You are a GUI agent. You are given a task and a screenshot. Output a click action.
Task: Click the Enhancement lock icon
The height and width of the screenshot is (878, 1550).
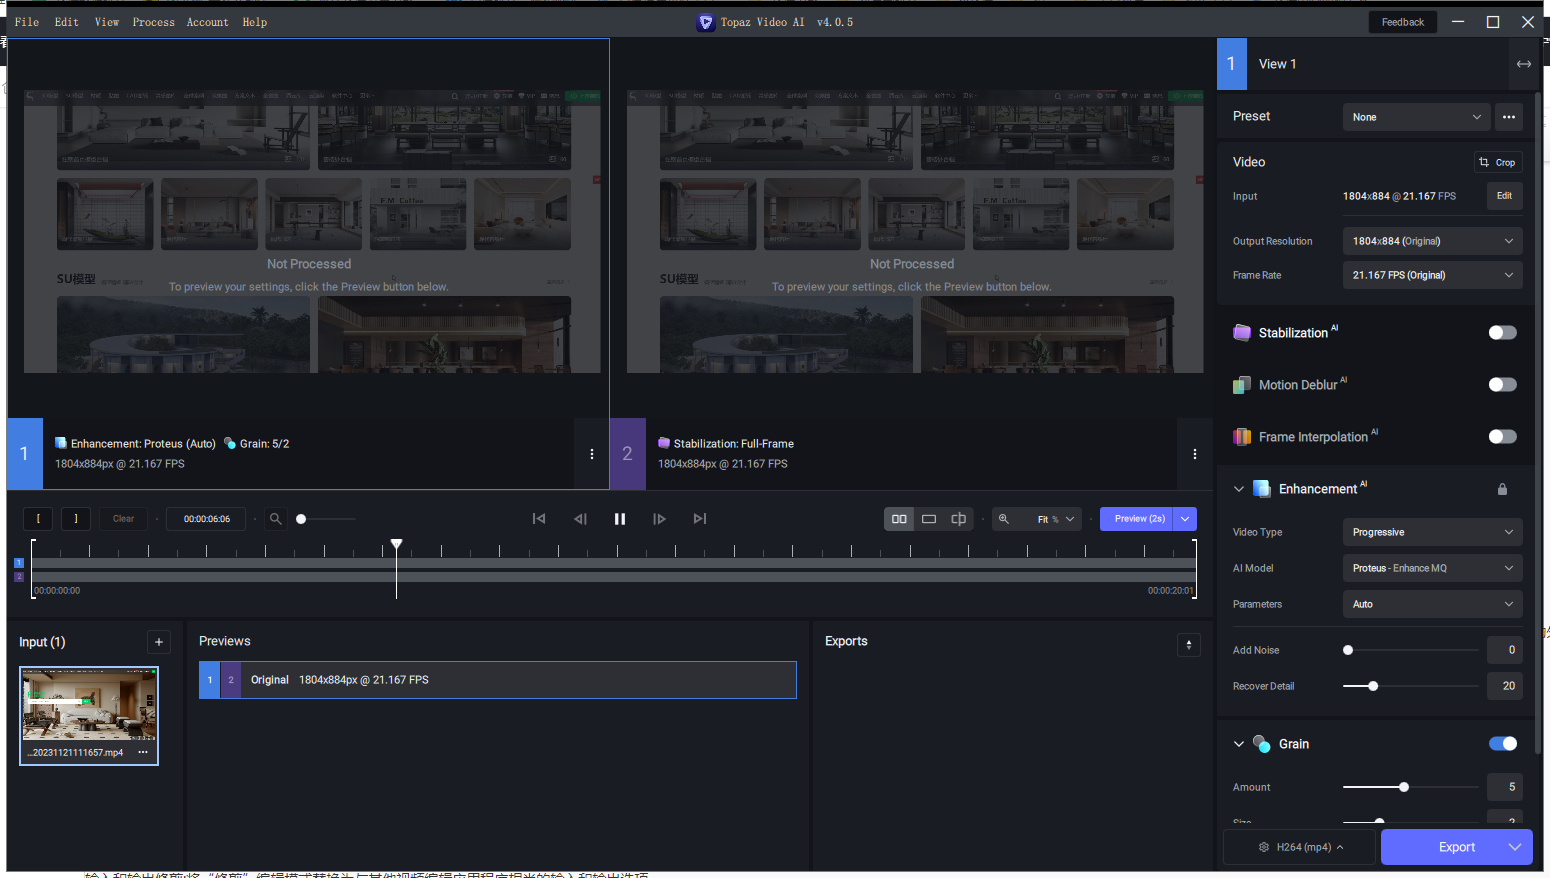1502,489
